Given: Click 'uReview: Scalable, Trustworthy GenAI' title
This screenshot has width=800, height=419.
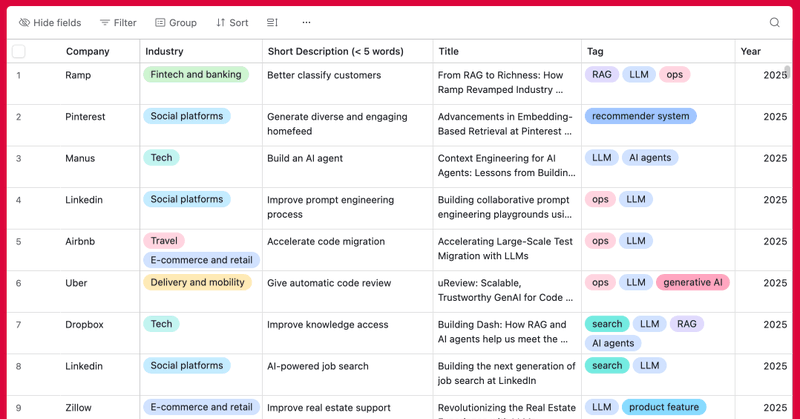Looking at the screenshot, I should coord(507,291).
